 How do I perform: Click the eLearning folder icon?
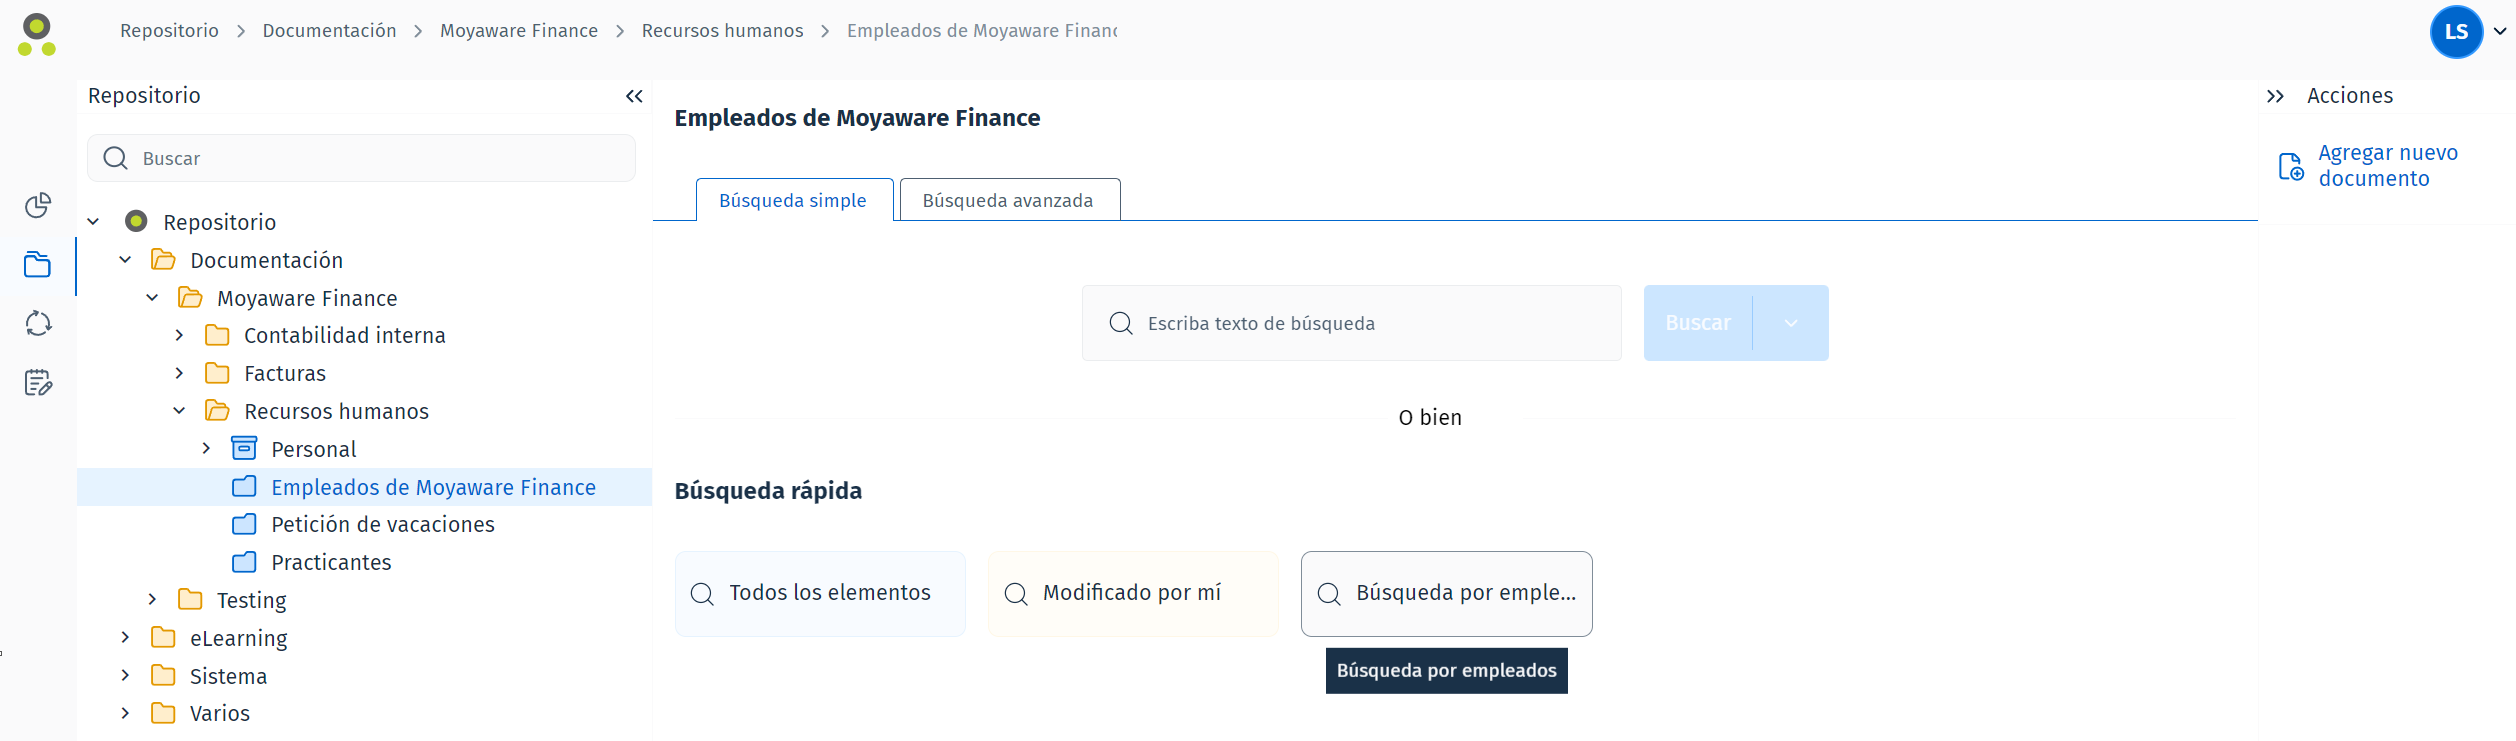coord(163,638)
